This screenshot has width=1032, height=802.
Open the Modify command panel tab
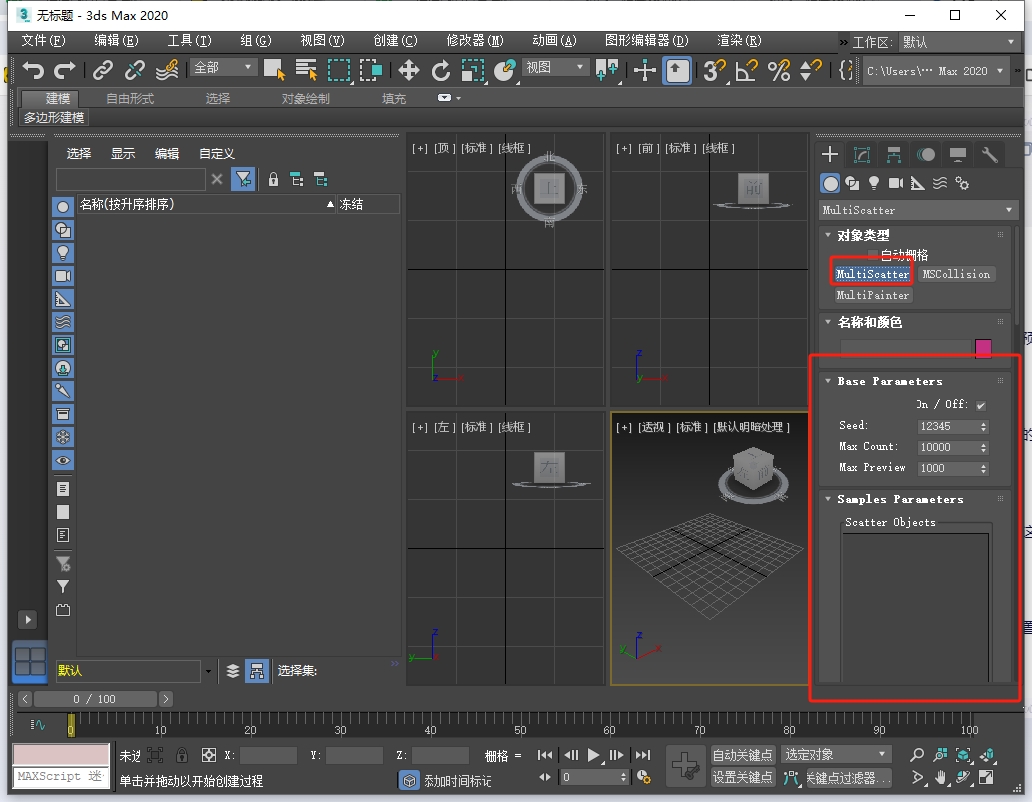862,155
